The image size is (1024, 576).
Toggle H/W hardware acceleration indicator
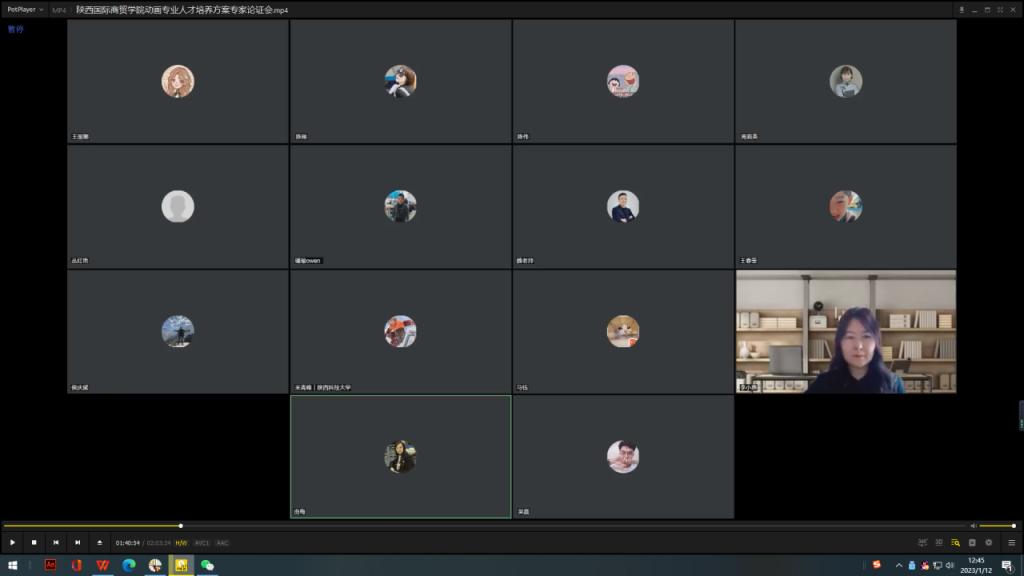(x=181, y=543)
